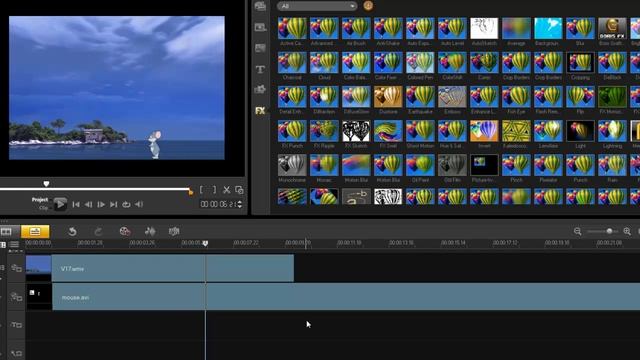
Task: Select the Kaleidoscope filter thumbnail
Action: (x=516, y=131)
